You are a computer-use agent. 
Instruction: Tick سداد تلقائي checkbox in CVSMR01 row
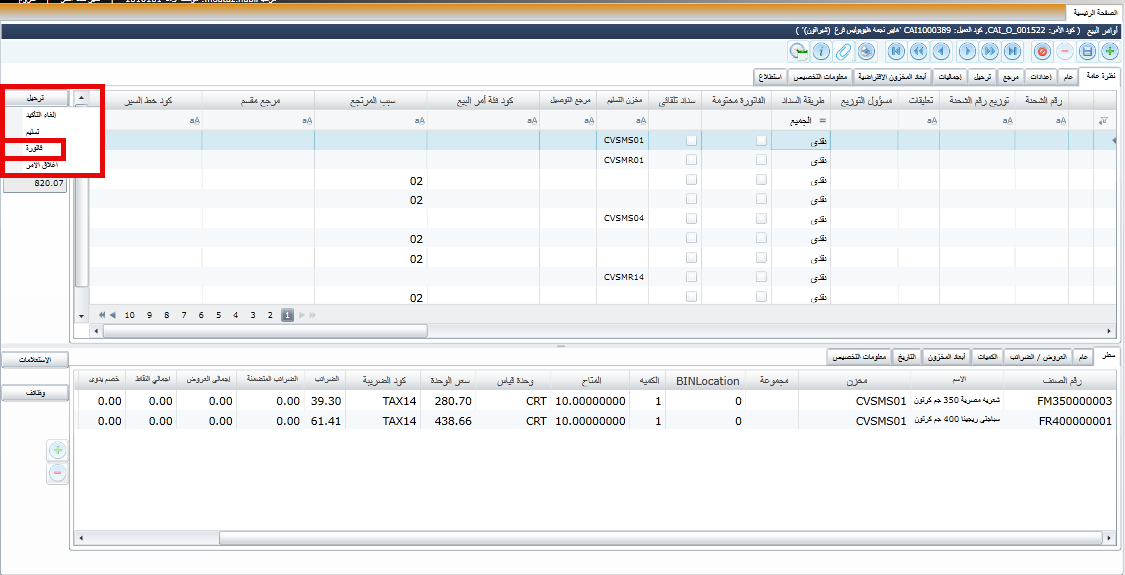pyautogui.click(x=691, y=160)
